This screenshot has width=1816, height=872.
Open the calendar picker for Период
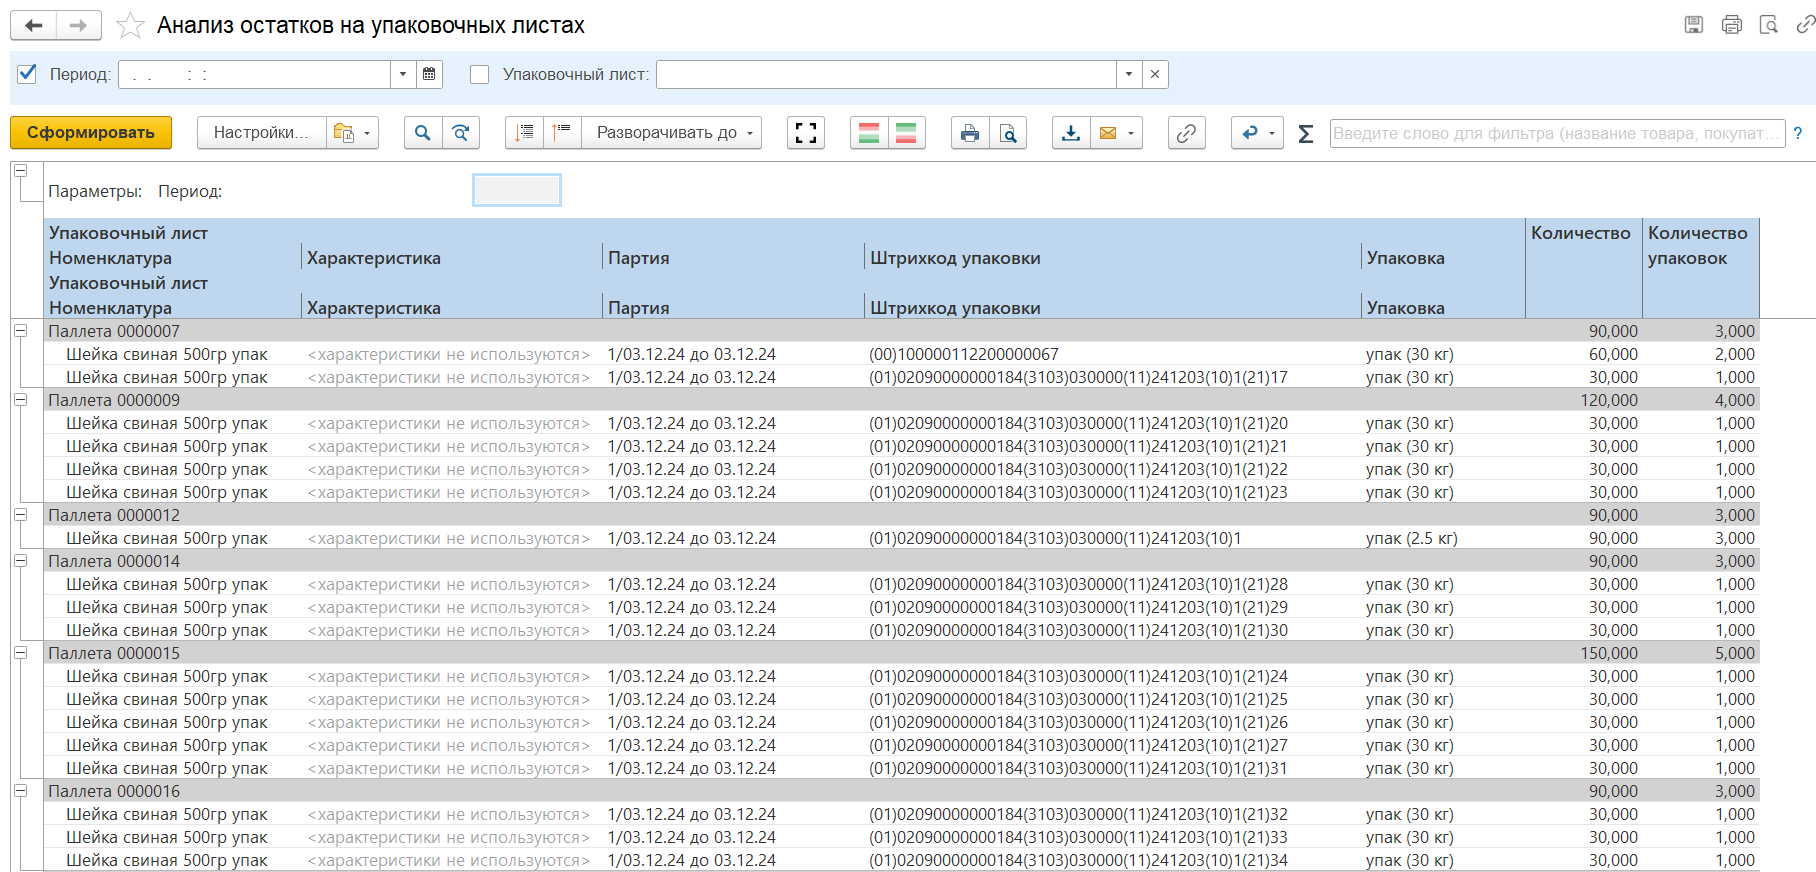pyautogui.click(x=429, y=74)
